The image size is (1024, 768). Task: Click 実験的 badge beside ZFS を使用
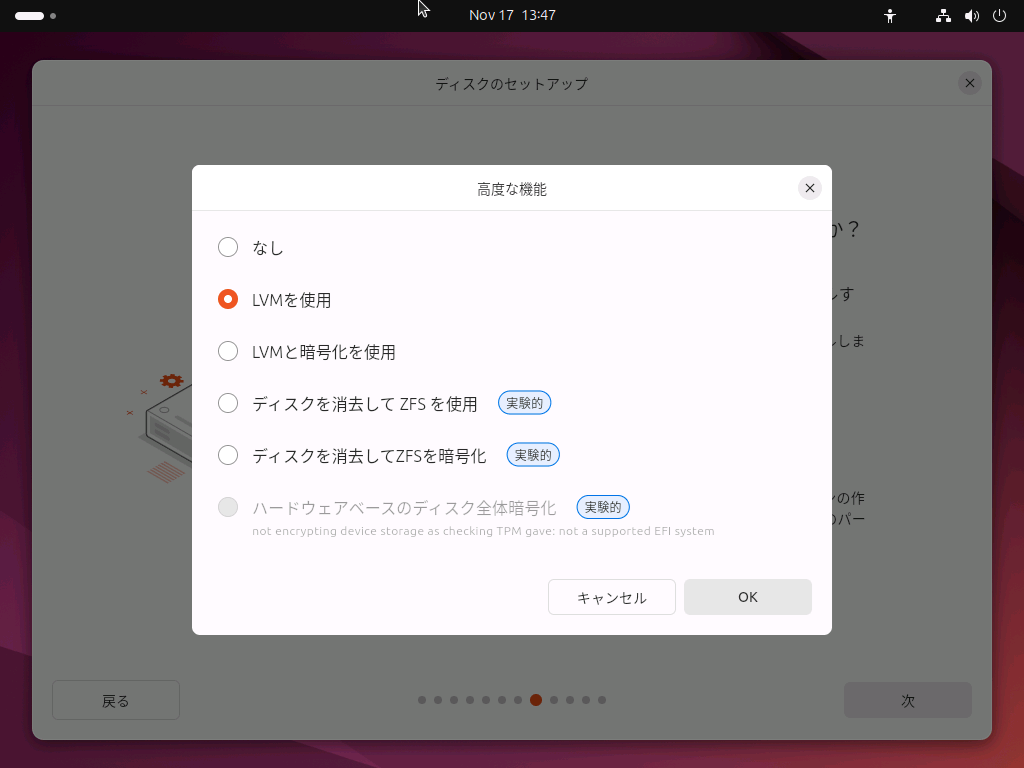click(x=524, y=403)
